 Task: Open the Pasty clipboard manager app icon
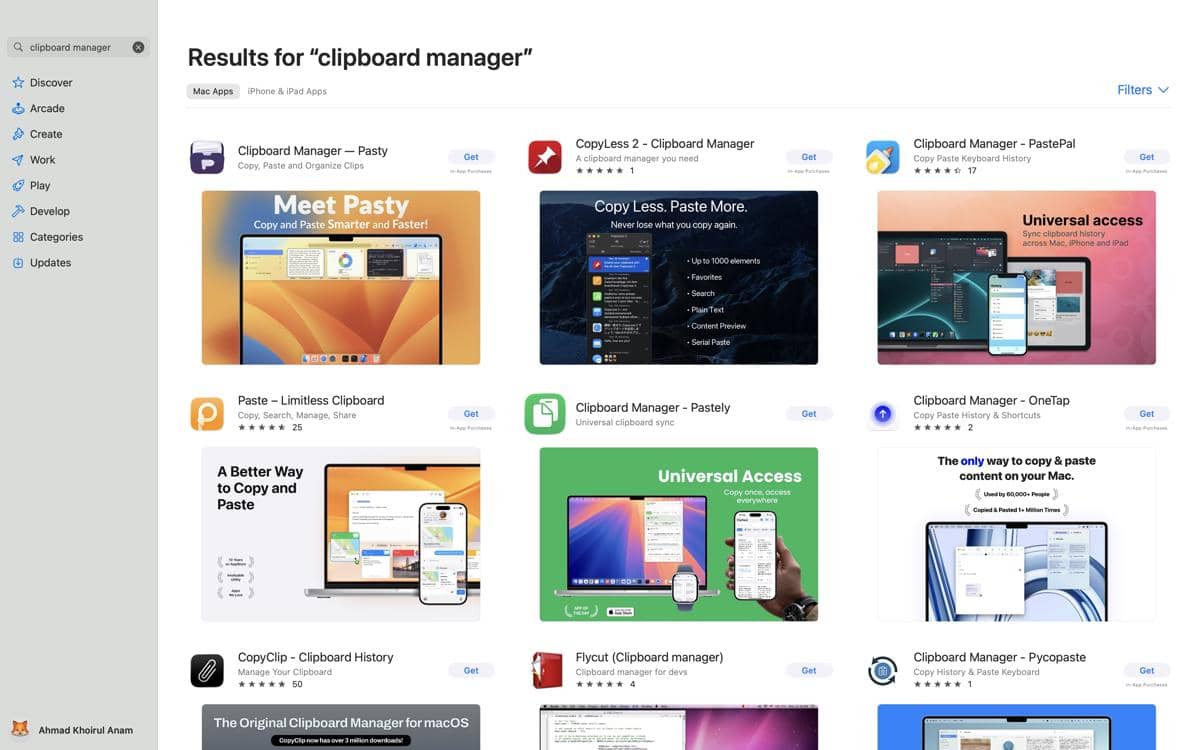coord(207,157)
